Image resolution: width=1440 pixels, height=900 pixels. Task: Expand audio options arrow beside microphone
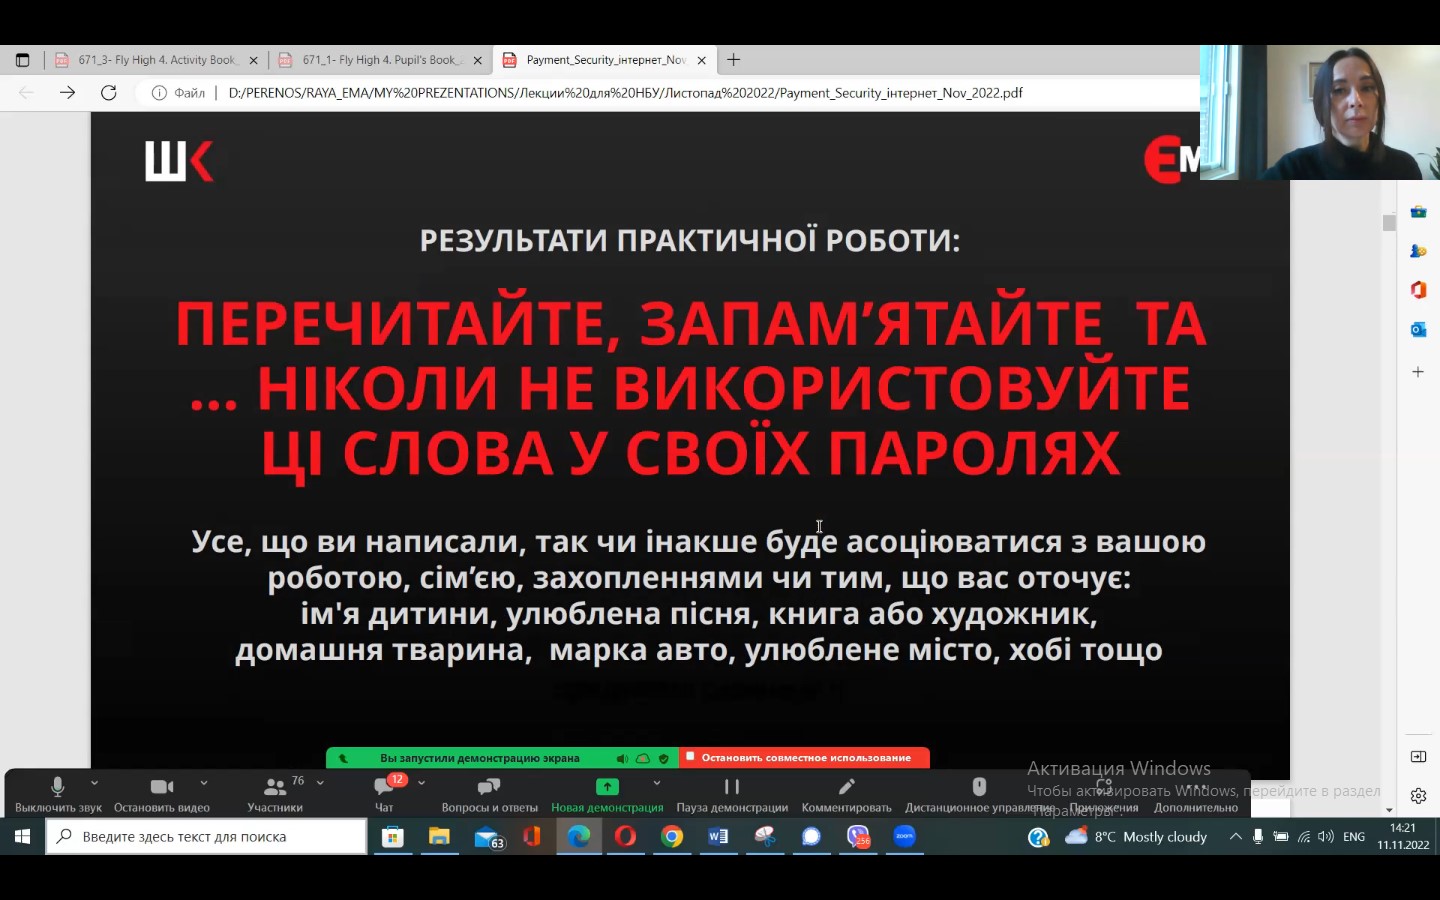95,783
